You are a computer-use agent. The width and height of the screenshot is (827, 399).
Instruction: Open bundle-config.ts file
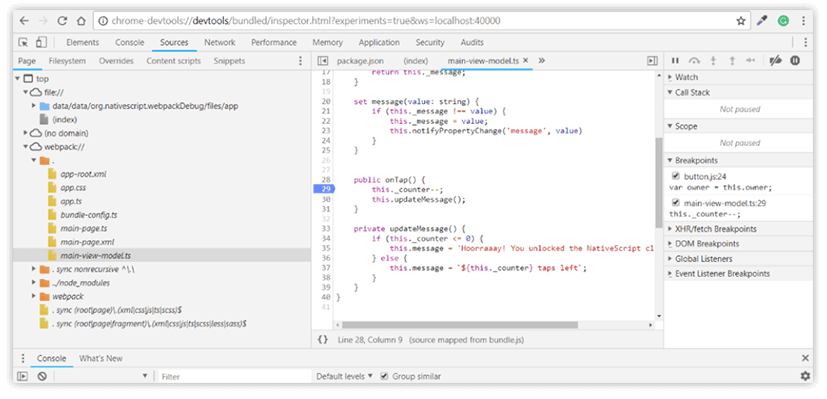[89, 215]
